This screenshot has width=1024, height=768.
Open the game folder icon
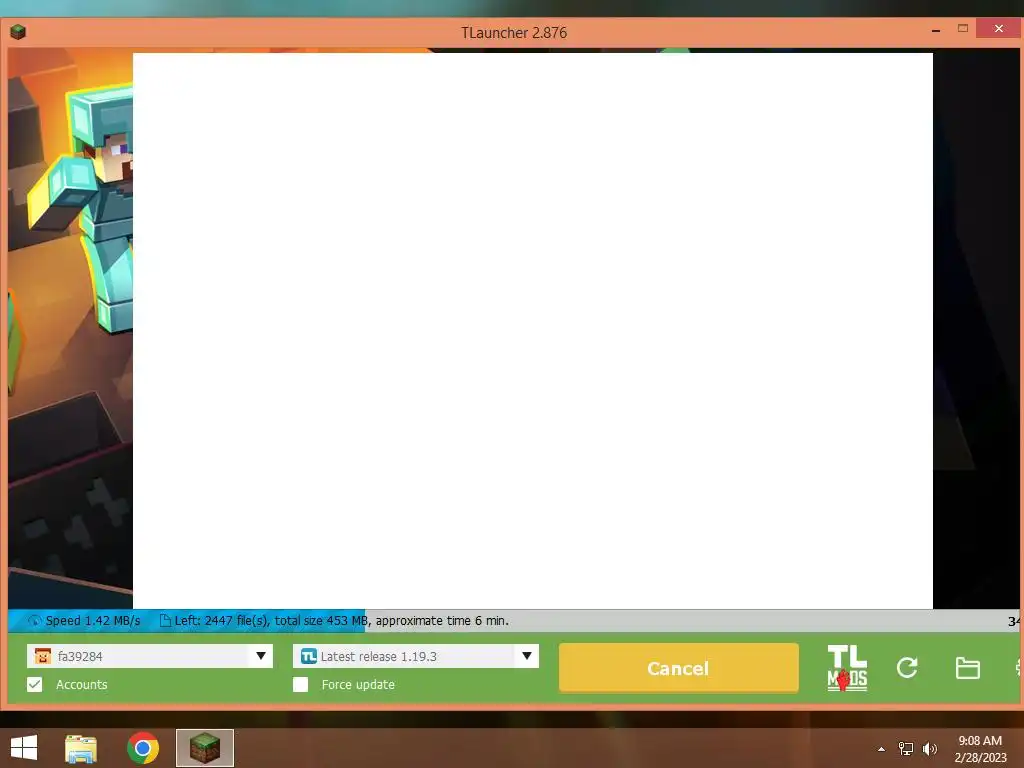[x=967, y=668]
